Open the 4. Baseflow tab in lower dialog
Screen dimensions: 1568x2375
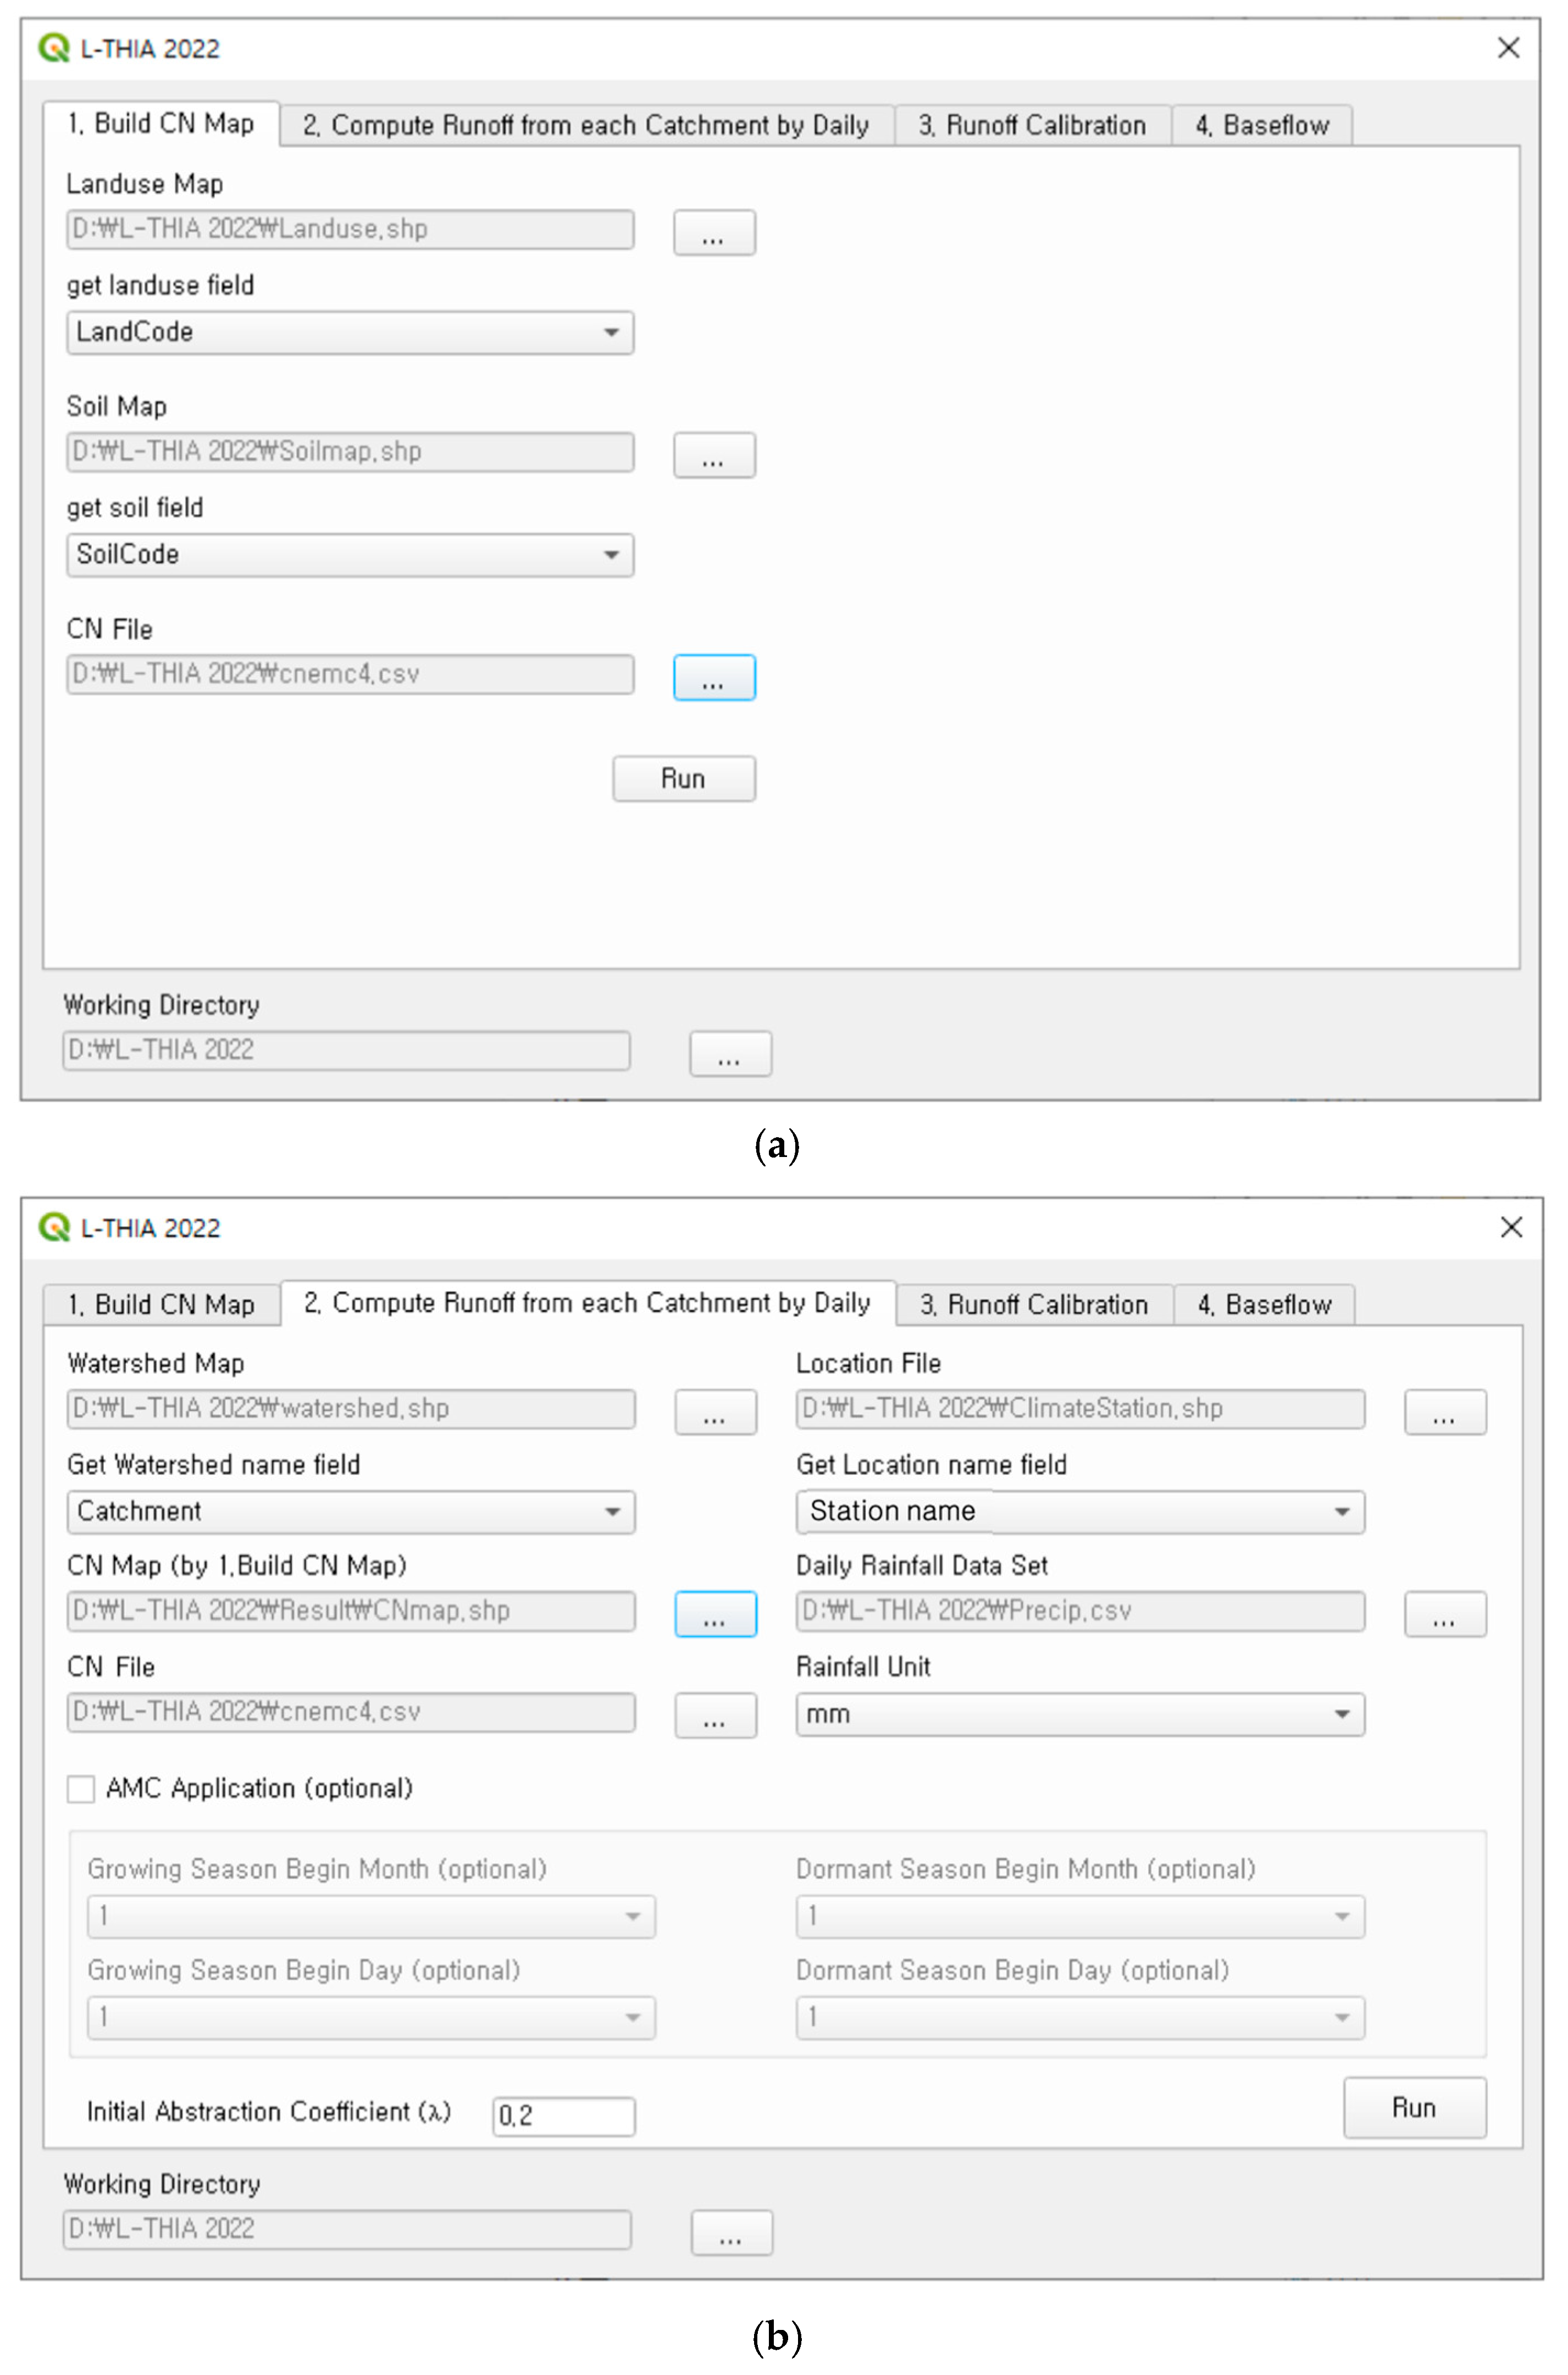[x=1264, y=1305]
